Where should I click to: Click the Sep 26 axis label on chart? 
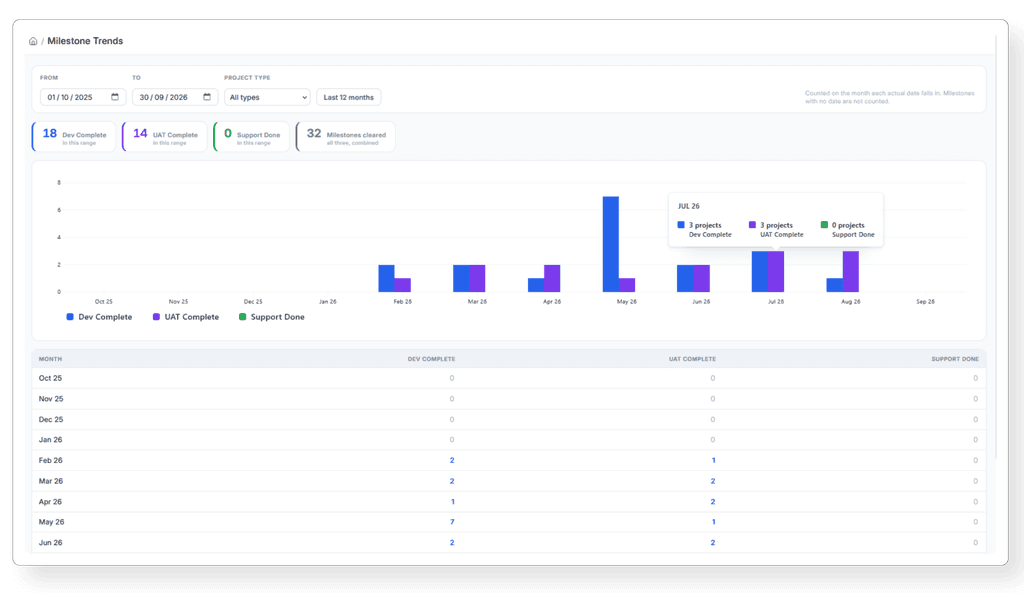tap(925, 302)
